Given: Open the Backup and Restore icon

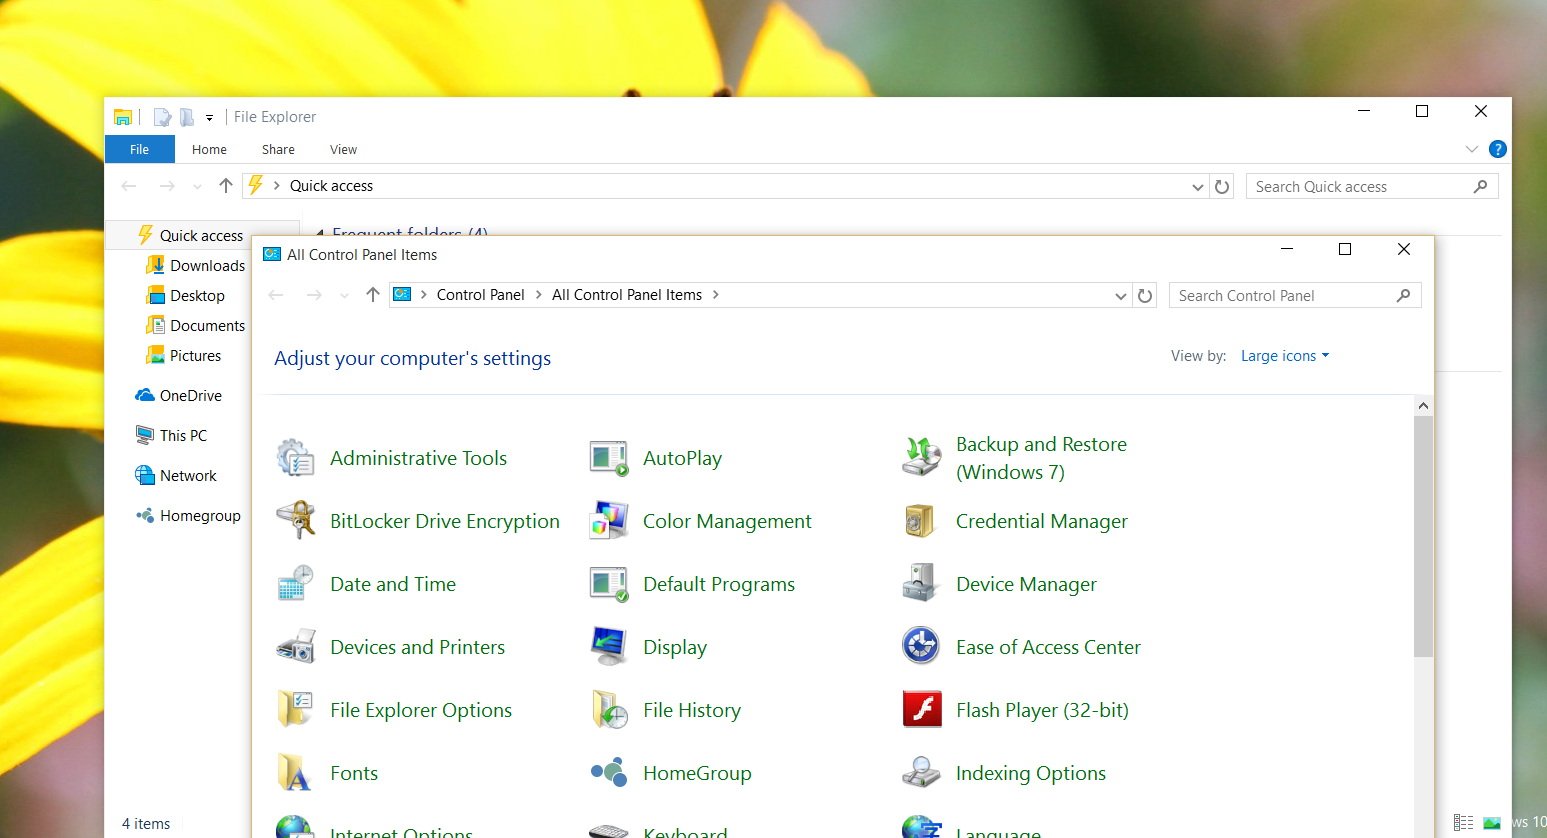Looking at the screenshot, I should click(921, 458).
